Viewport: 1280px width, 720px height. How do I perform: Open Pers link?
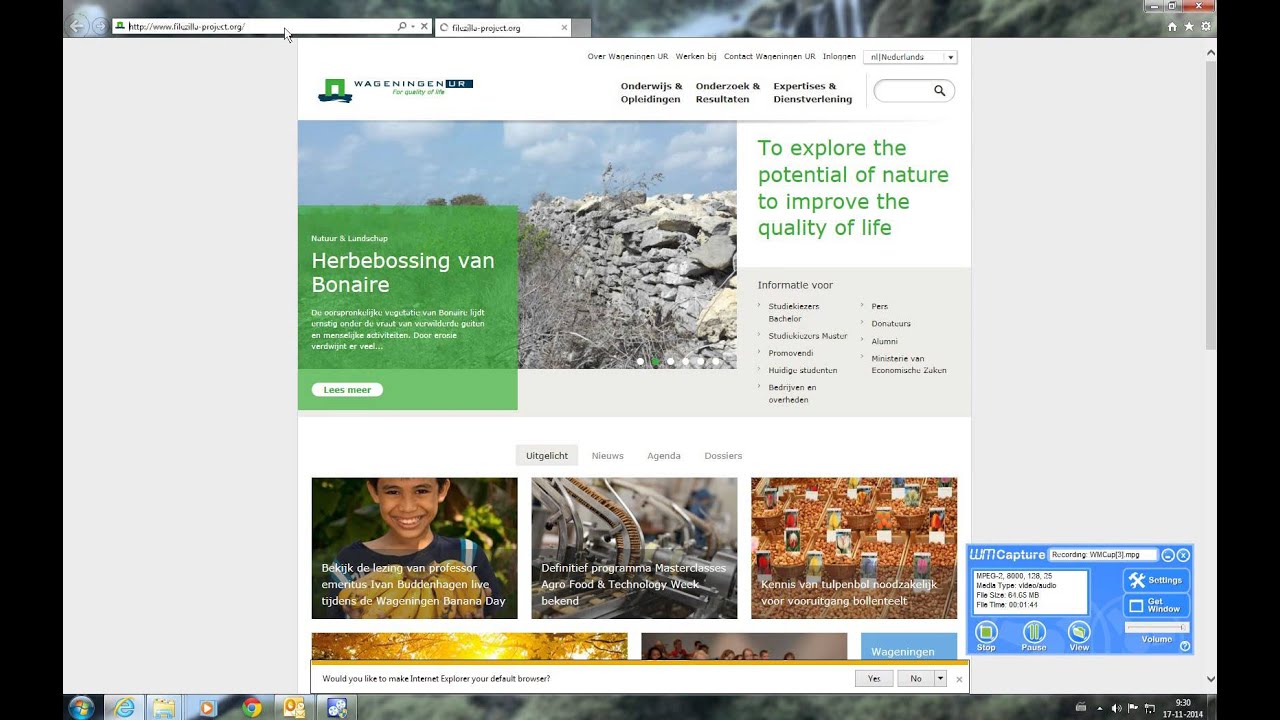[x=879, y=306]
